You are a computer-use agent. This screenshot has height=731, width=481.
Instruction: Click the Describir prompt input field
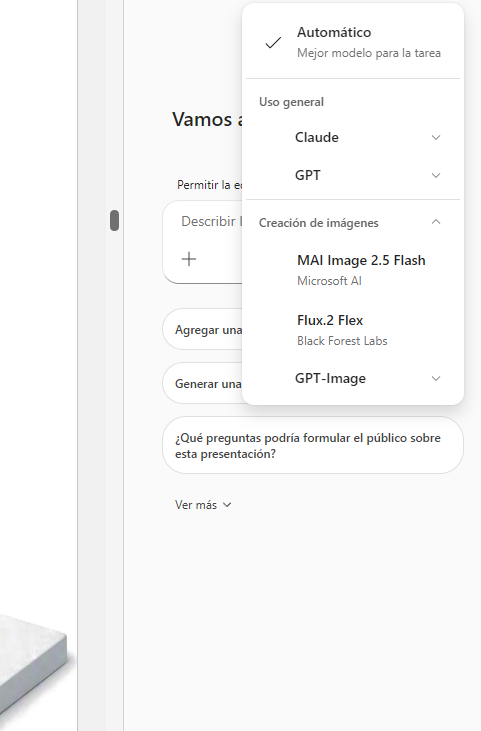[x=211, y=221]
